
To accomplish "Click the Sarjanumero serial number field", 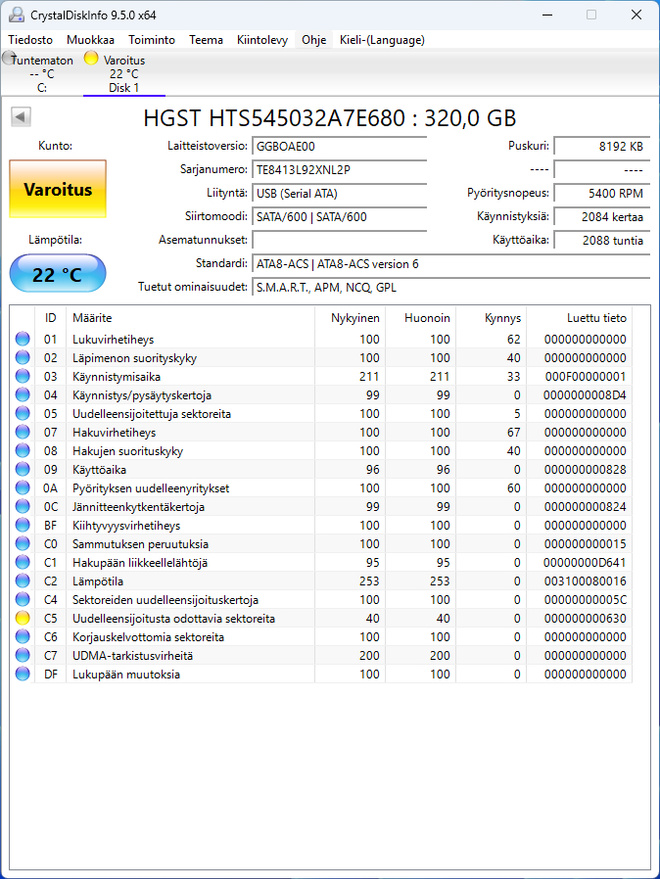I will (x=339, y=170).
